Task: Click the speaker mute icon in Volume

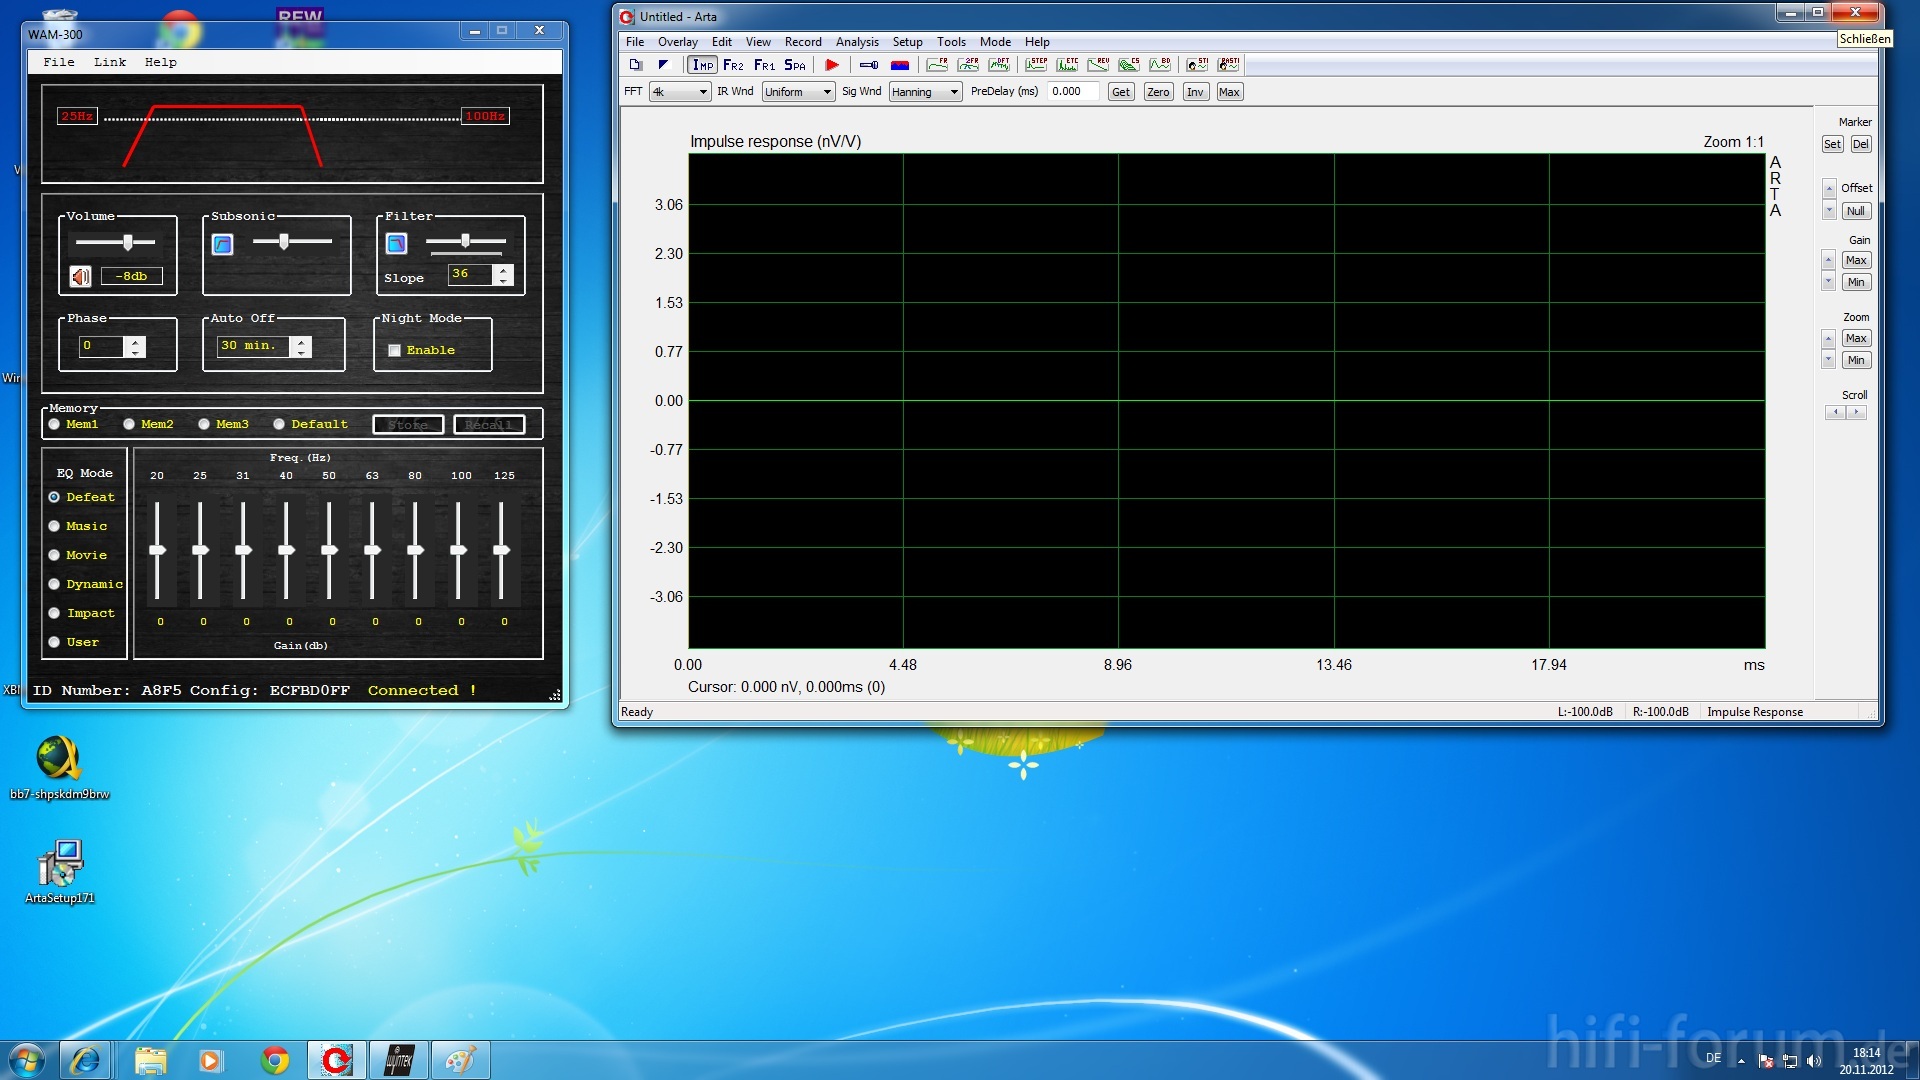Action: point(81,276)
